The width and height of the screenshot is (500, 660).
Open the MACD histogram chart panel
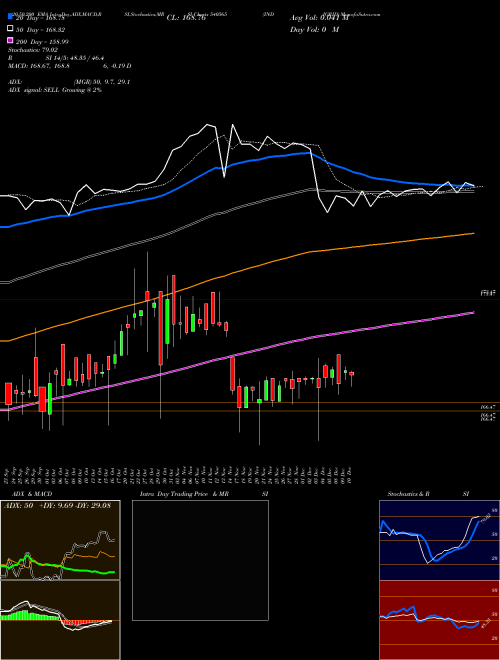click(x=60, y=620)
